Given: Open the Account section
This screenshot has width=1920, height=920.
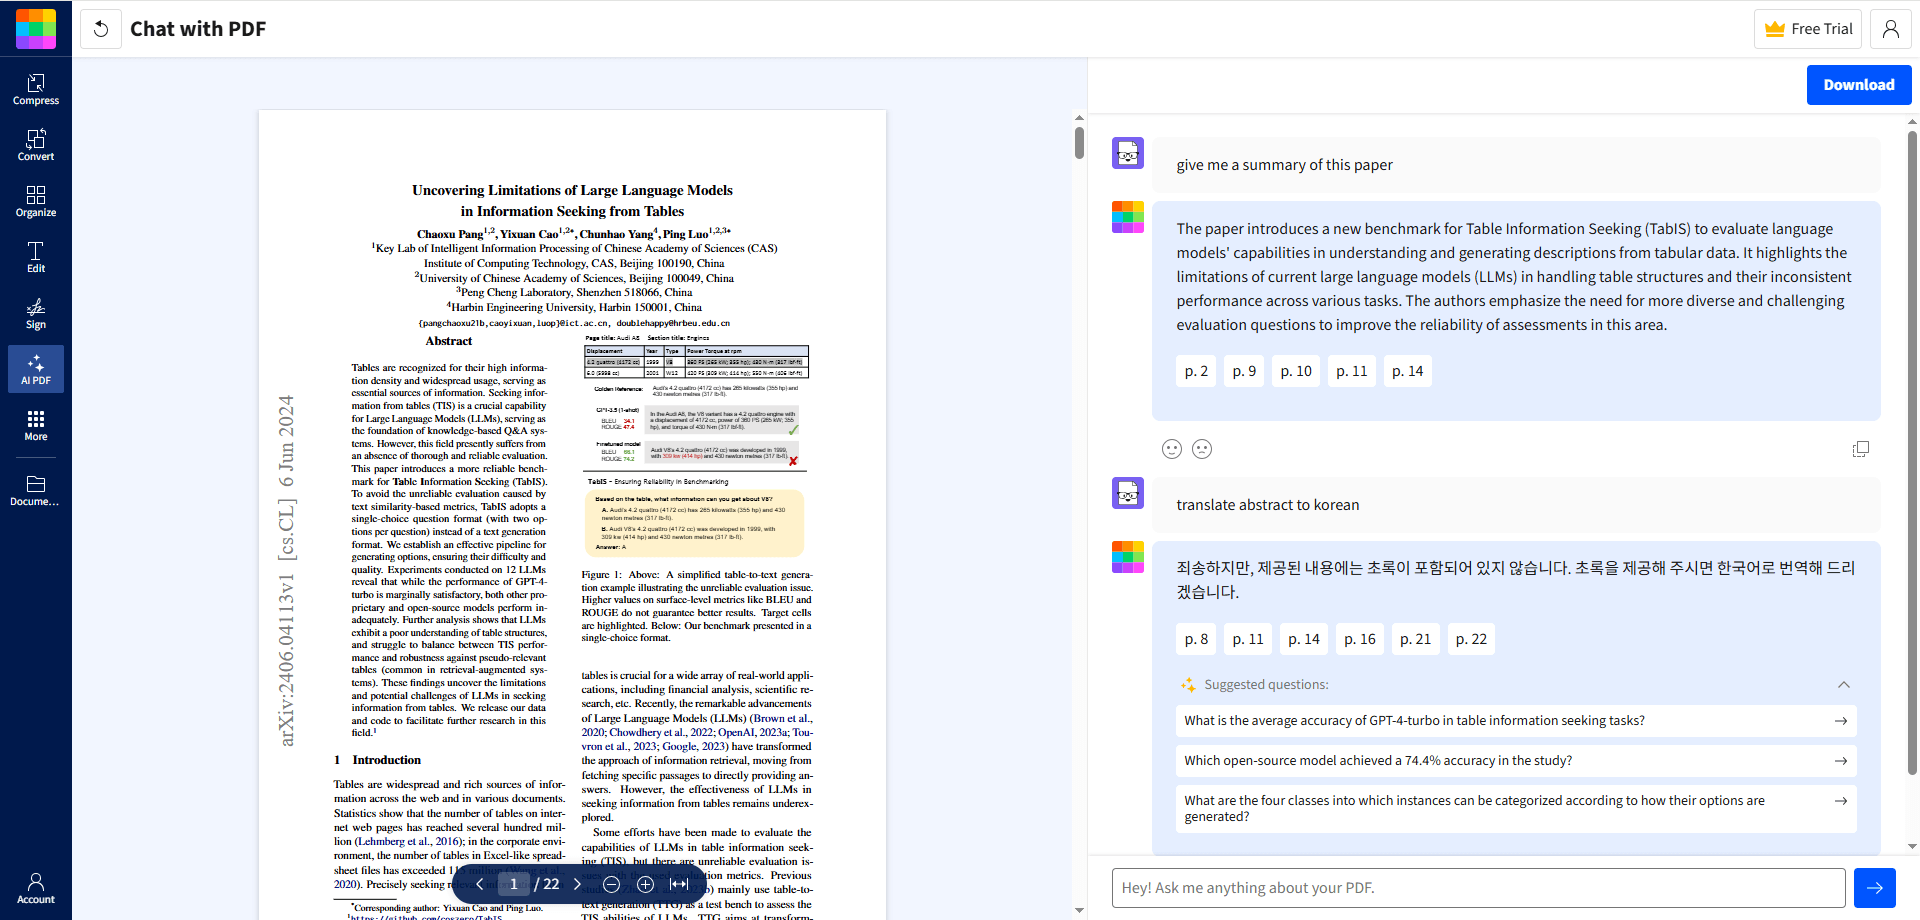Looking at the screenshot, I should pos(36,888).
